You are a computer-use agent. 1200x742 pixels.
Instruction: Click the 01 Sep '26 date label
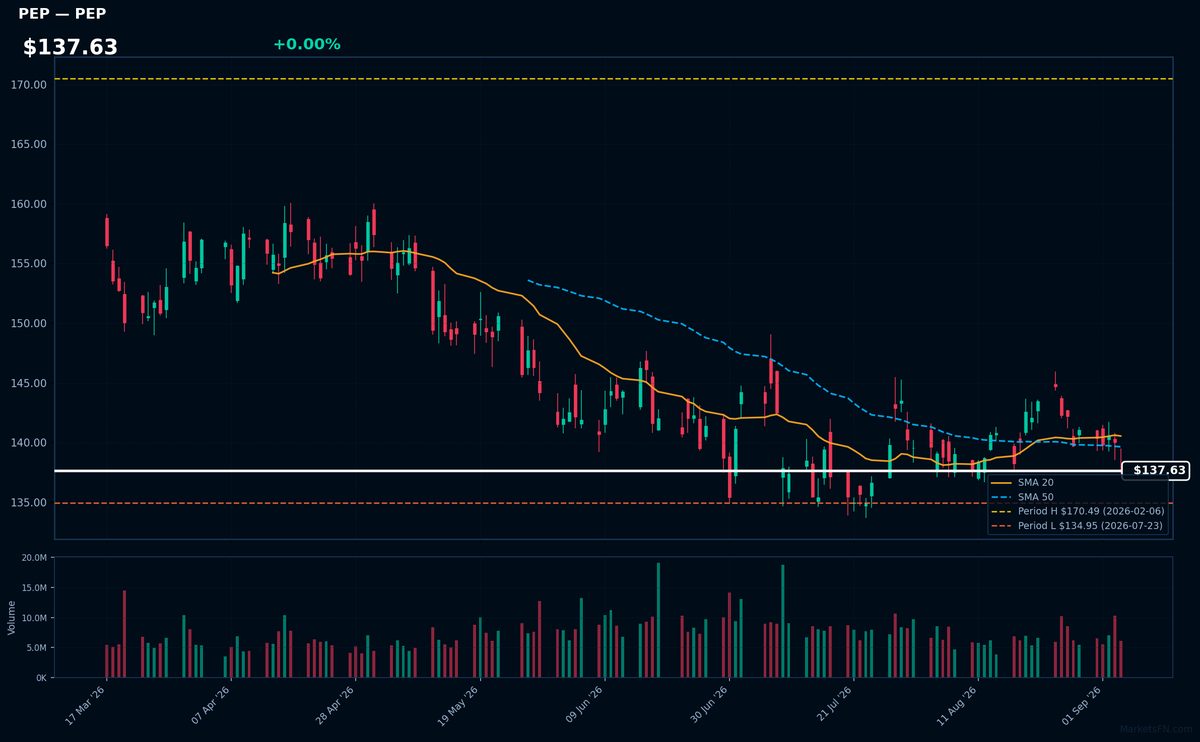pyautogui.click(x=1082, y=704)
